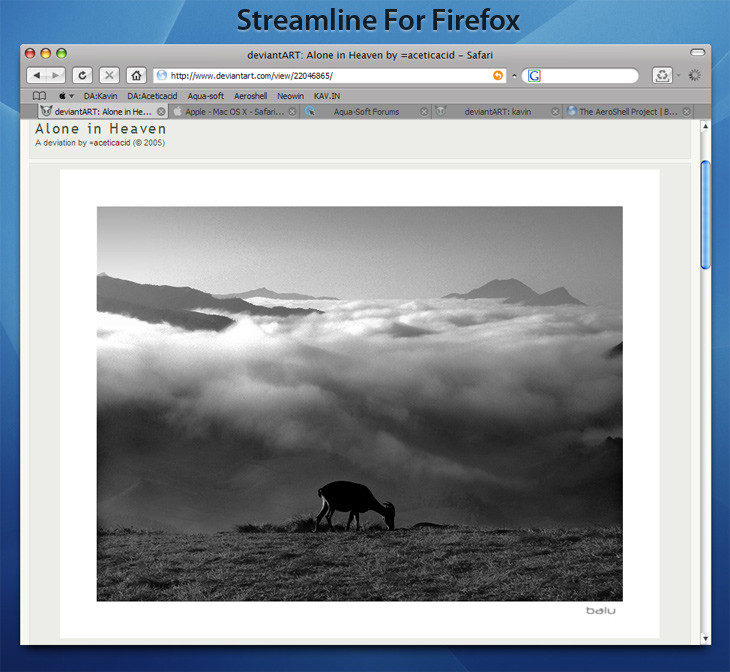This screenshot has width=730, height=672.
Task: Switch to the deviantART: kavin tab
Action: pyautogui.click(x=497, y=112)
